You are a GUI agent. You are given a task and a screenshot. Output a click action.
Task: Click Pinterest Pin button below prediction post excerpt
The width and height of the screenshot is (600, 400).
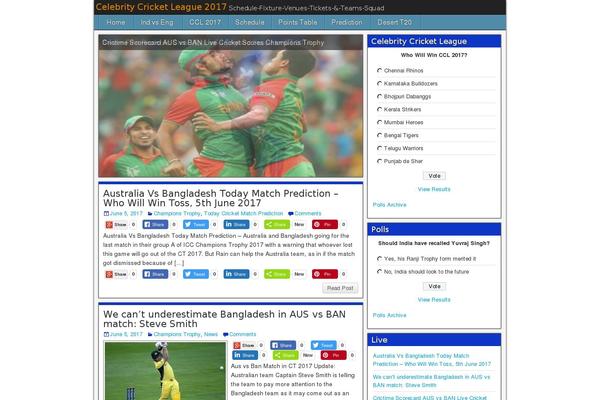click(x=324, y=274)
